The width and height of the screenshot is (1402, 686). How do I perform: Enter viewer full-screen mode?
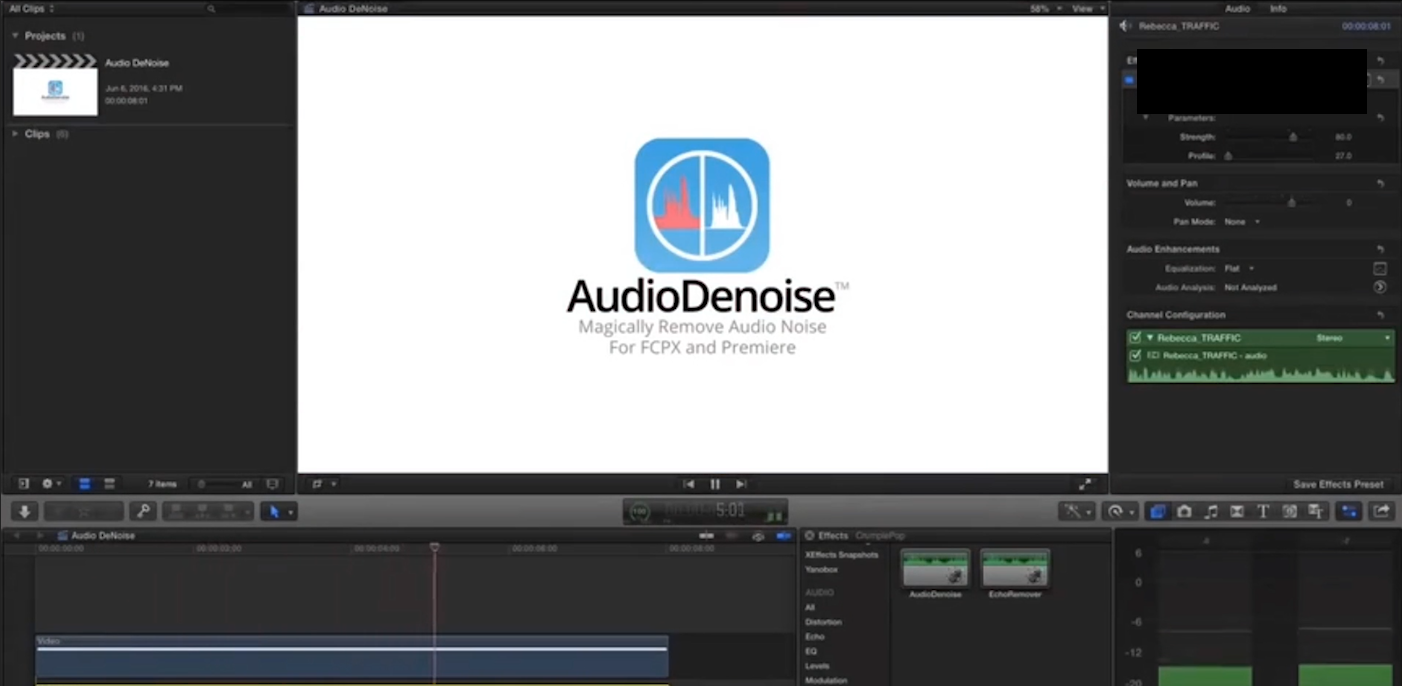pos(1085,484)
